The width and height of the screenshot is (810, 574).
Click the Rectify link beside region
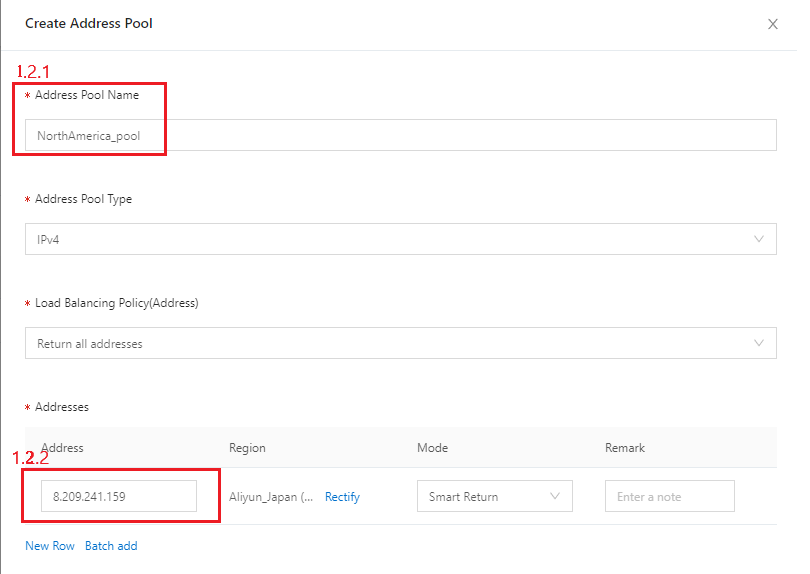(342, 496)
